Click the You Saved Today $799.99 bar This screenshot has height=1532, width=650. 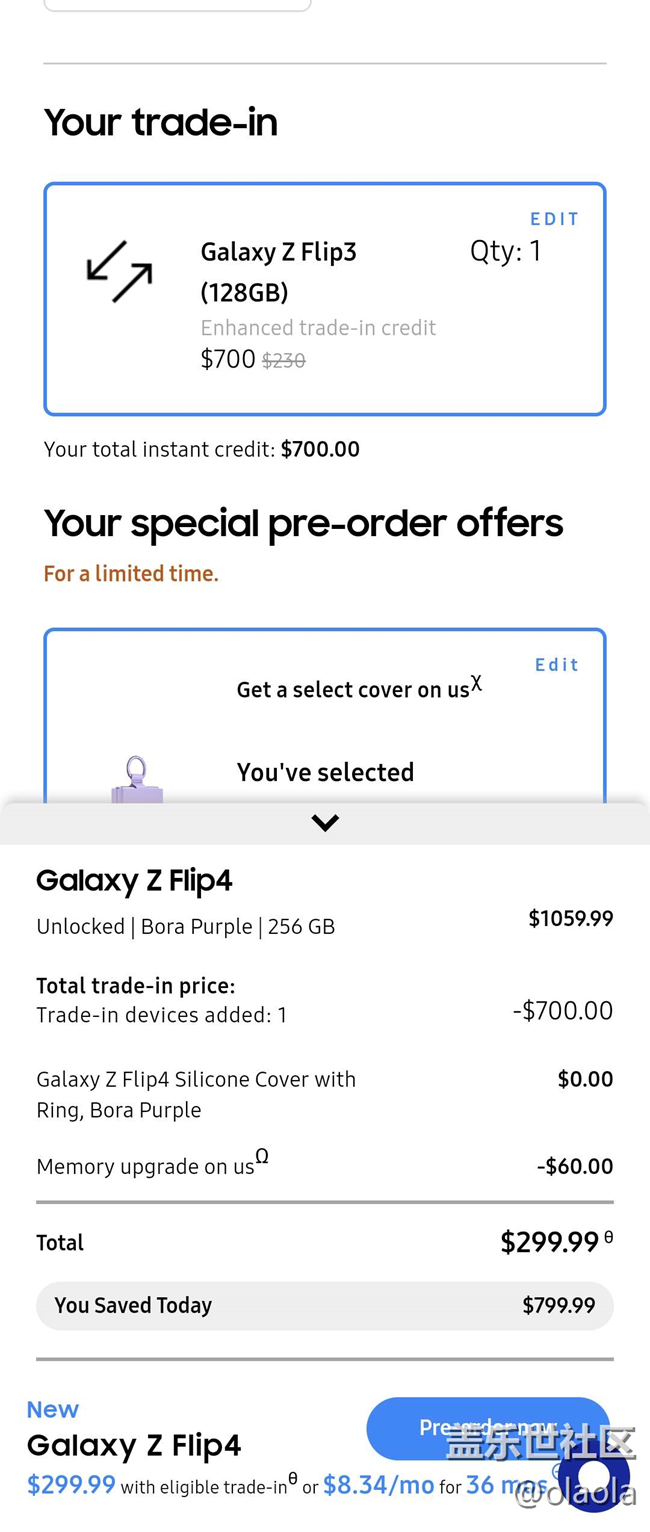tap(325, 1306)
